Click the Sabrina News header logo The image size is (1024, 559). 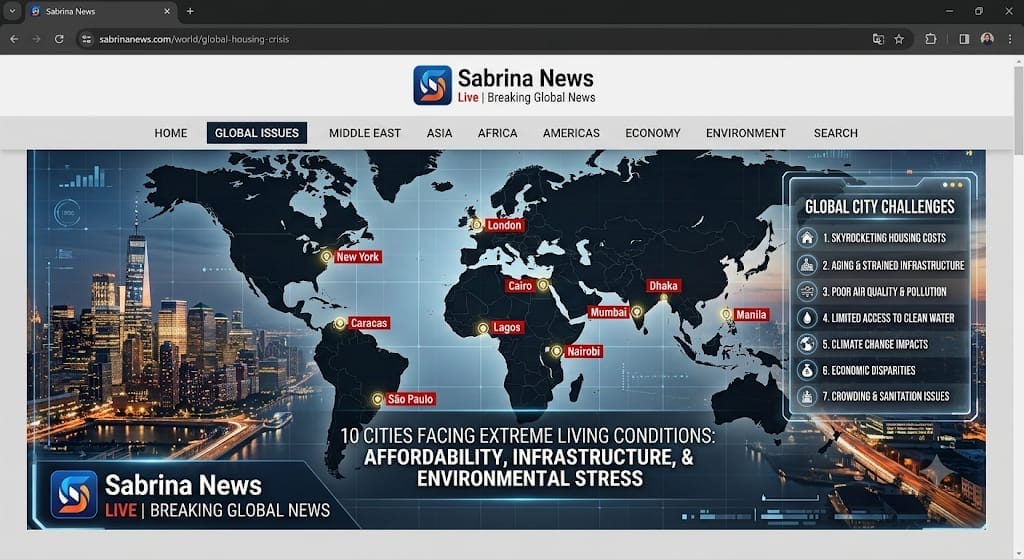(432, 85)
